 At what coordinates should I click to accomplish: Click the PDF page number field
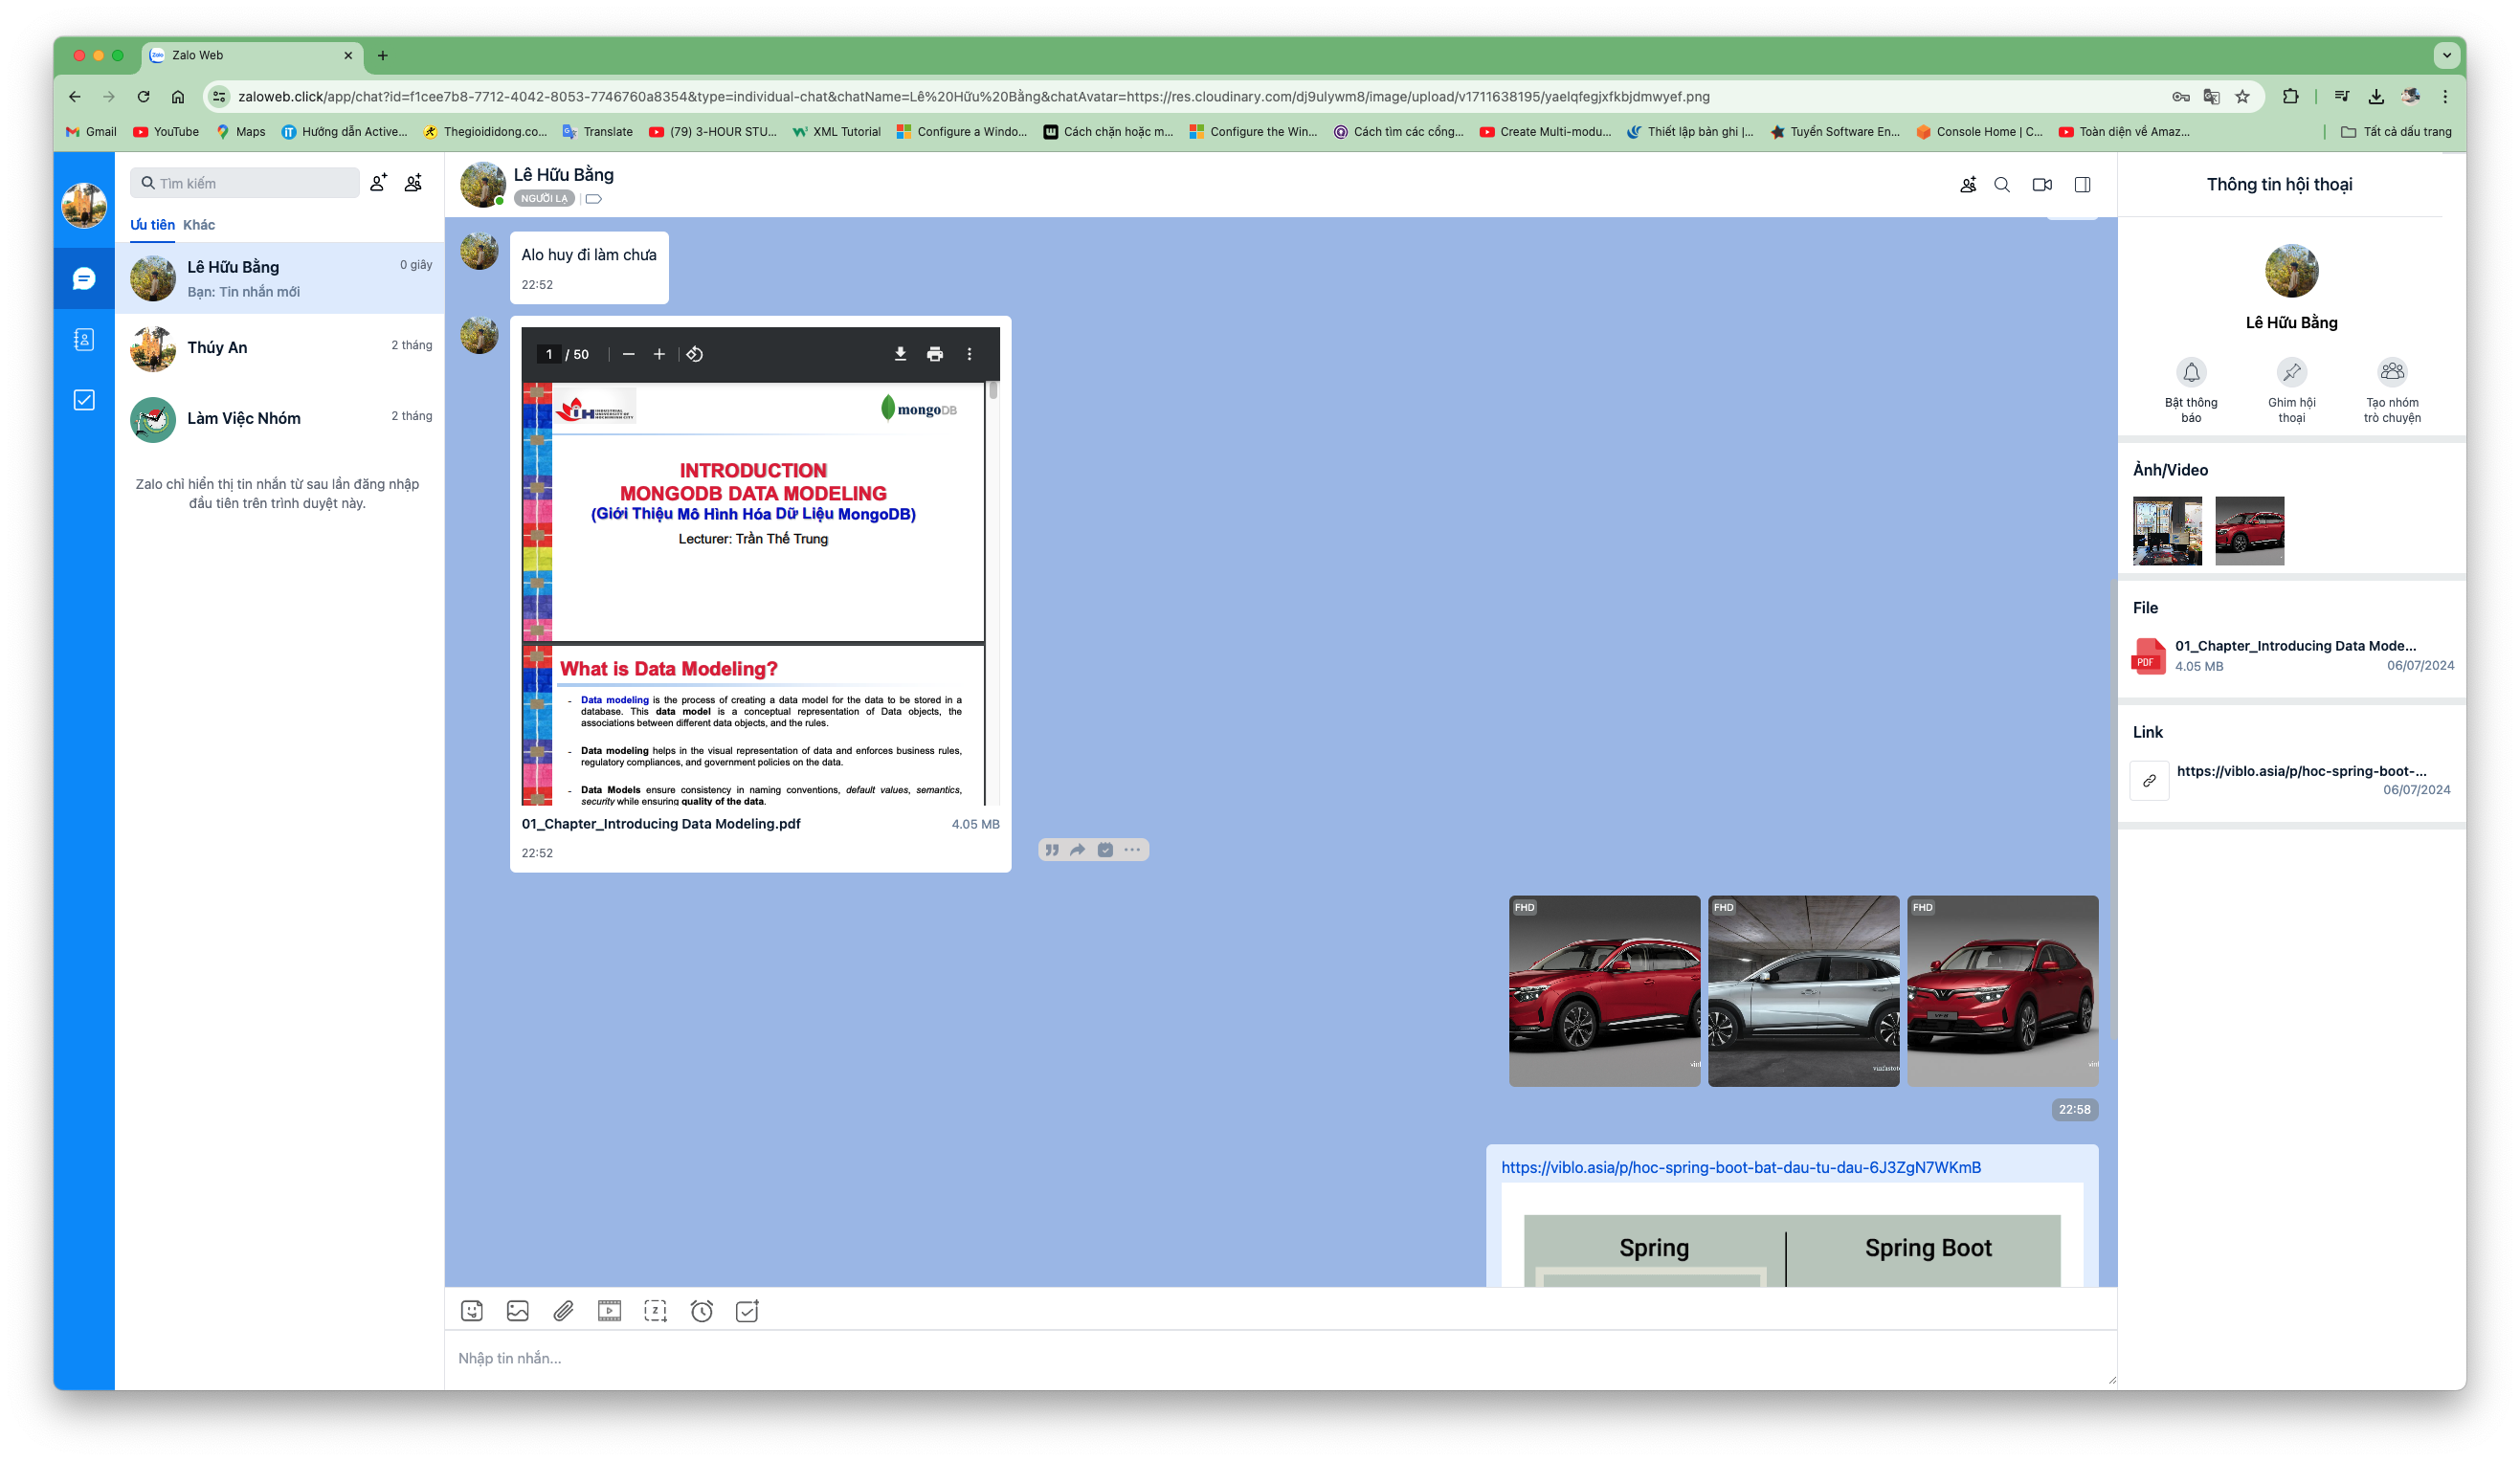point(549,354)
